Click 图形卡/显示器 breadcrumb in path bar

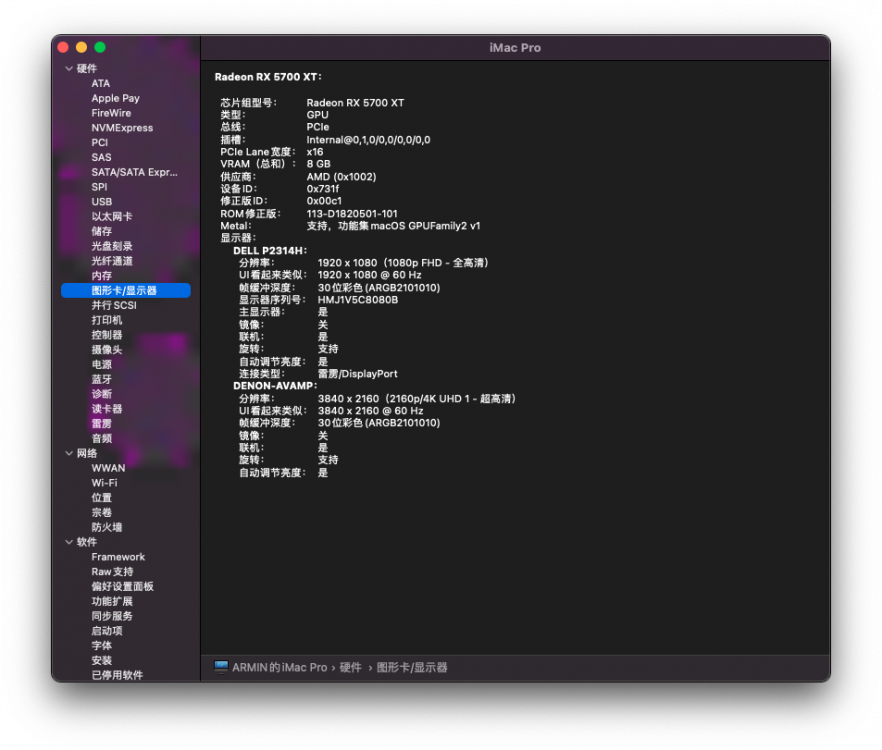tap(412, 668)
